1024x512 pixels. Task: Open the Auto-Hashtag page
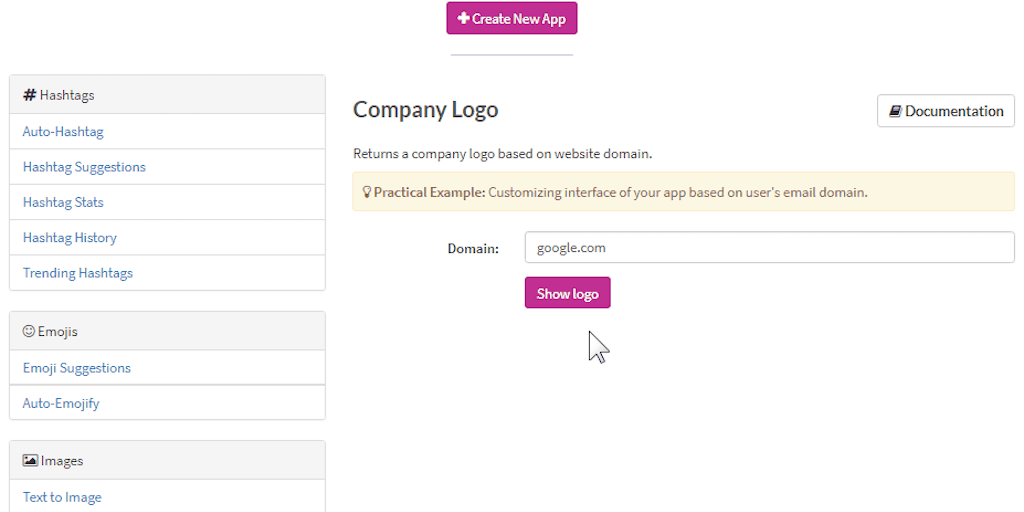[x=63, y=131]
